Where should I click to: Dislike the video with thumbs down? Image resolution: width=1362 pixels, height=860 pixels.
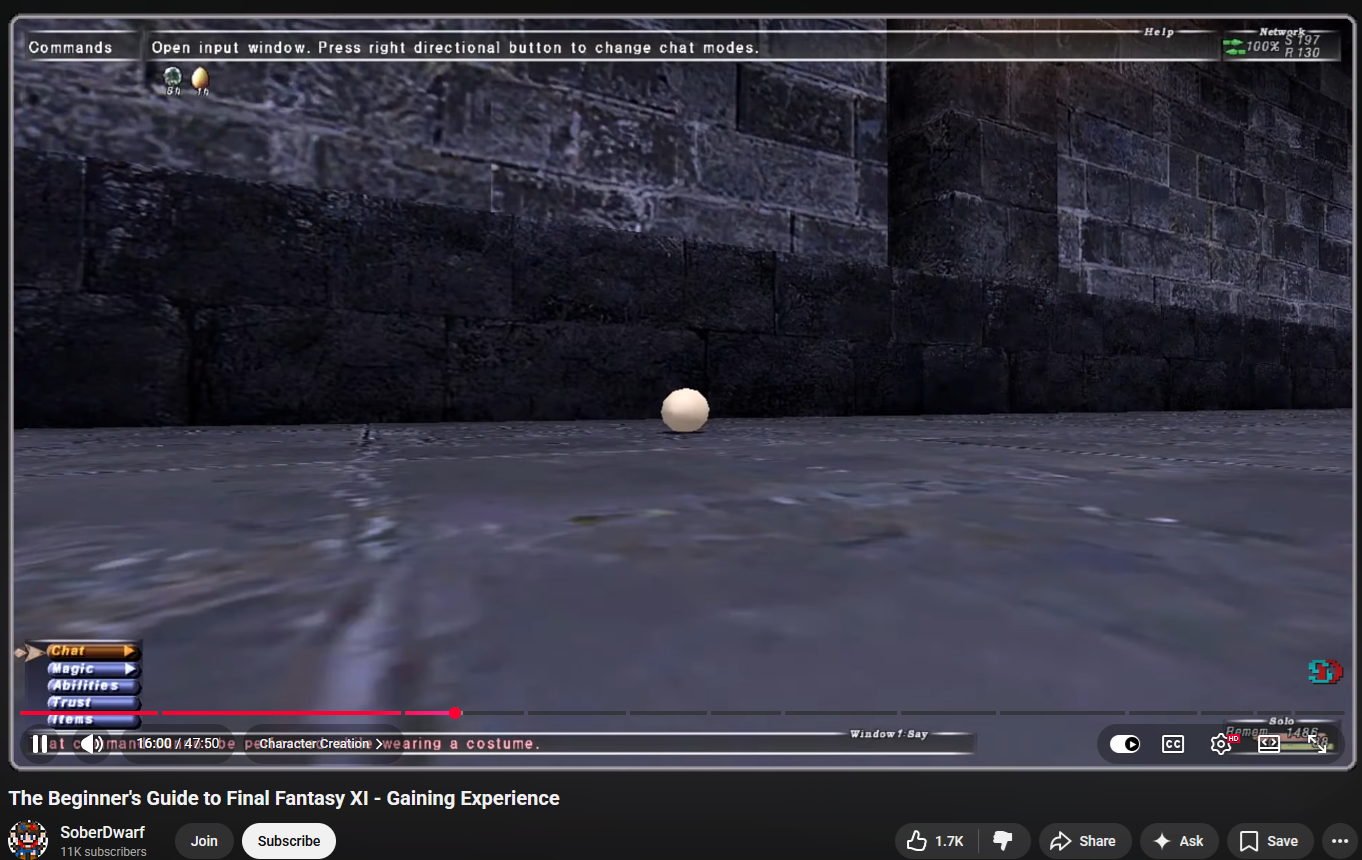point(1003,841)
